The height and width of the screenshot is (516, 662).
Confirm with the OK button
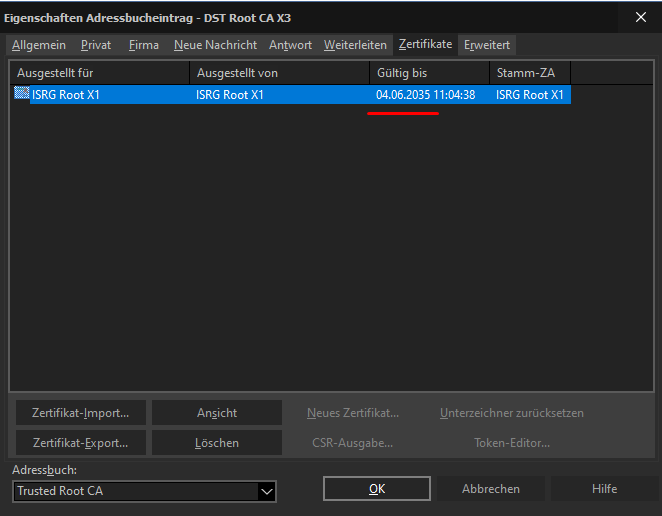377,489
